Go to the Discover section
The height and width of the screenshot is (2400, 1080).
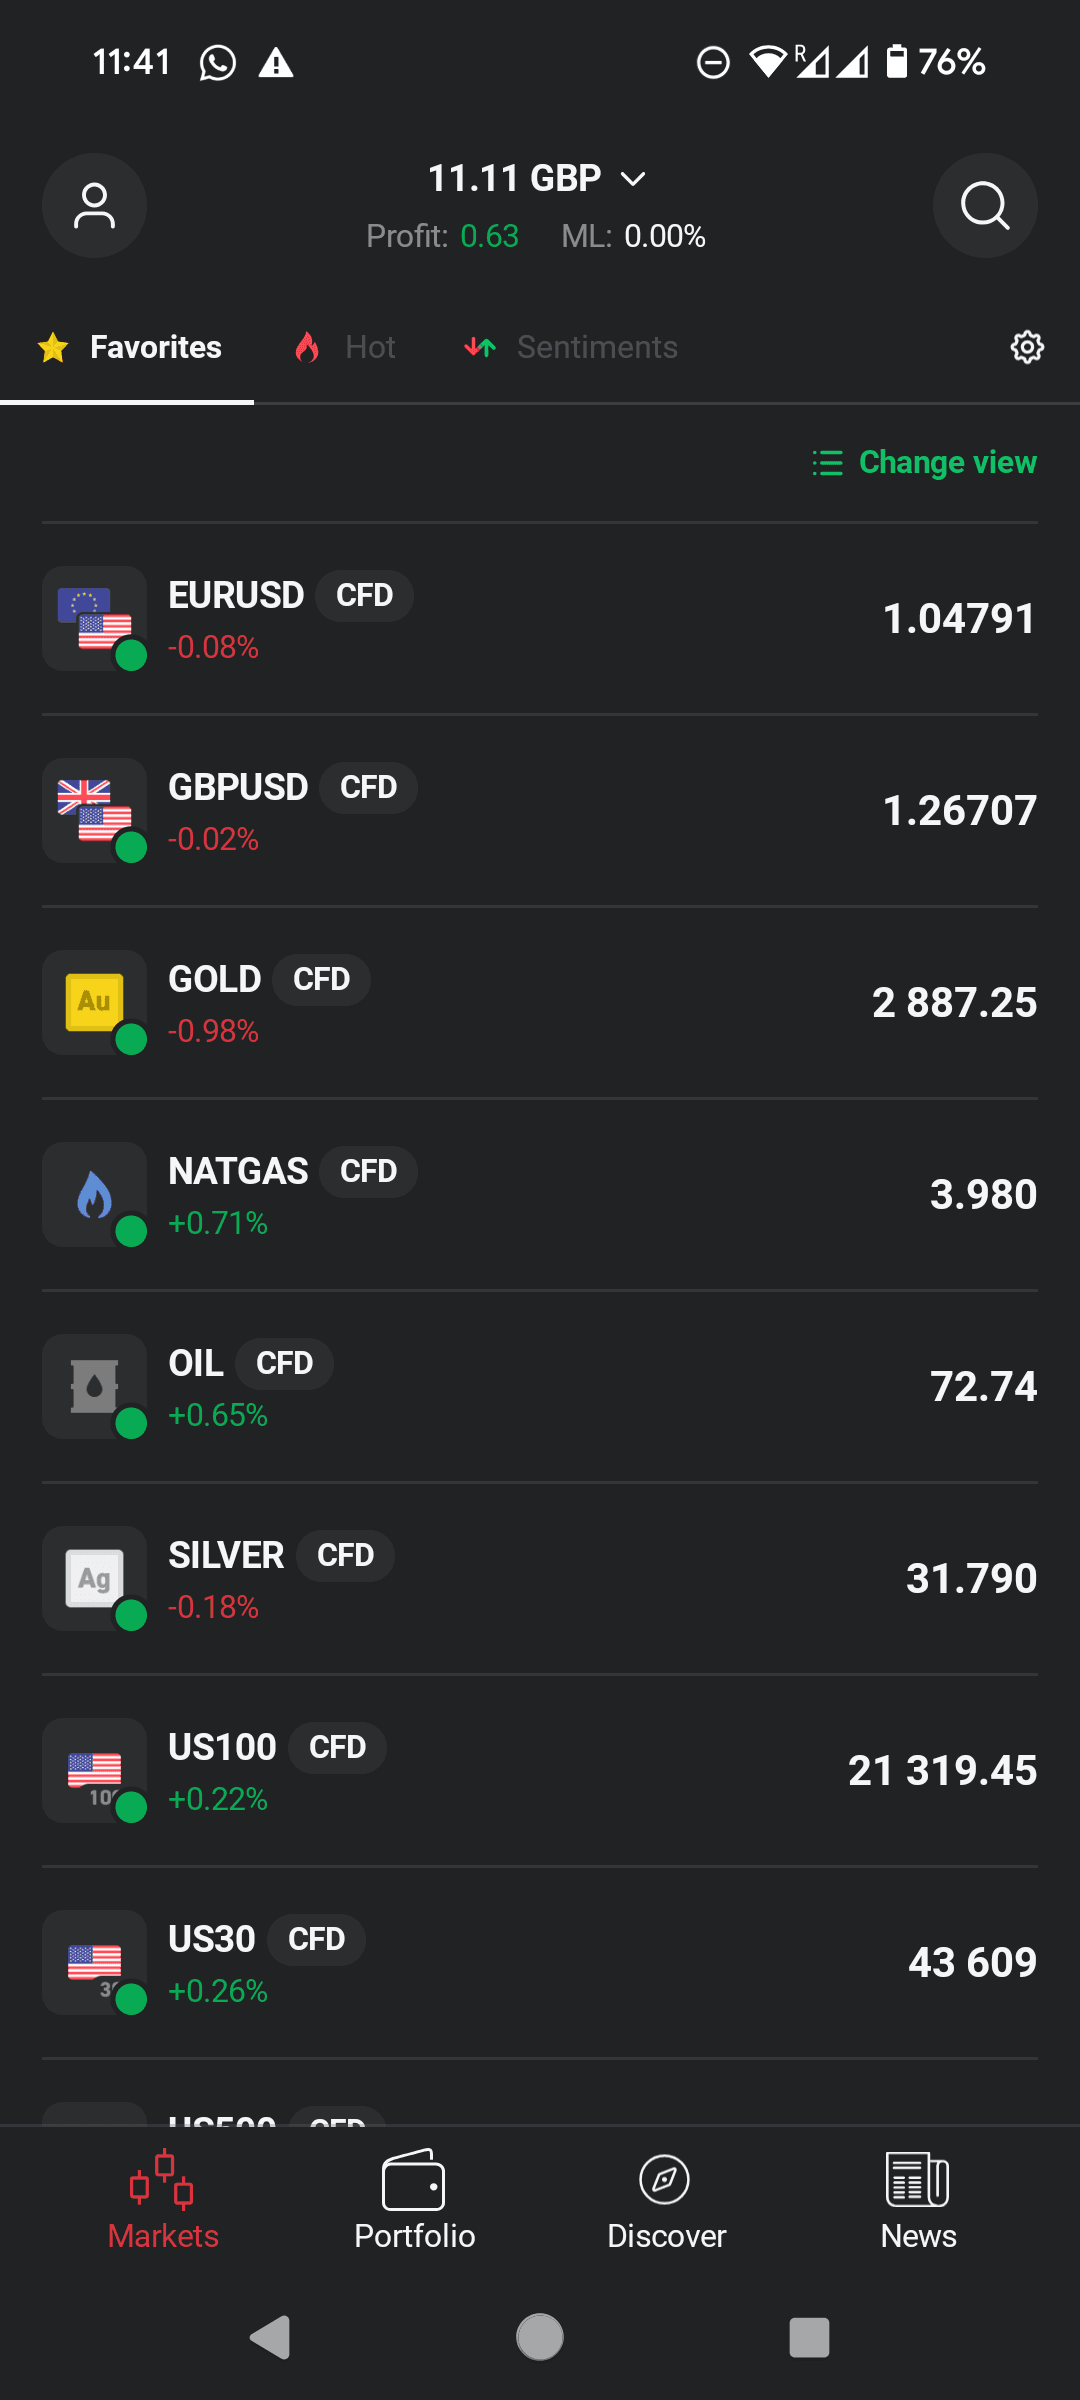point(666,2200)
